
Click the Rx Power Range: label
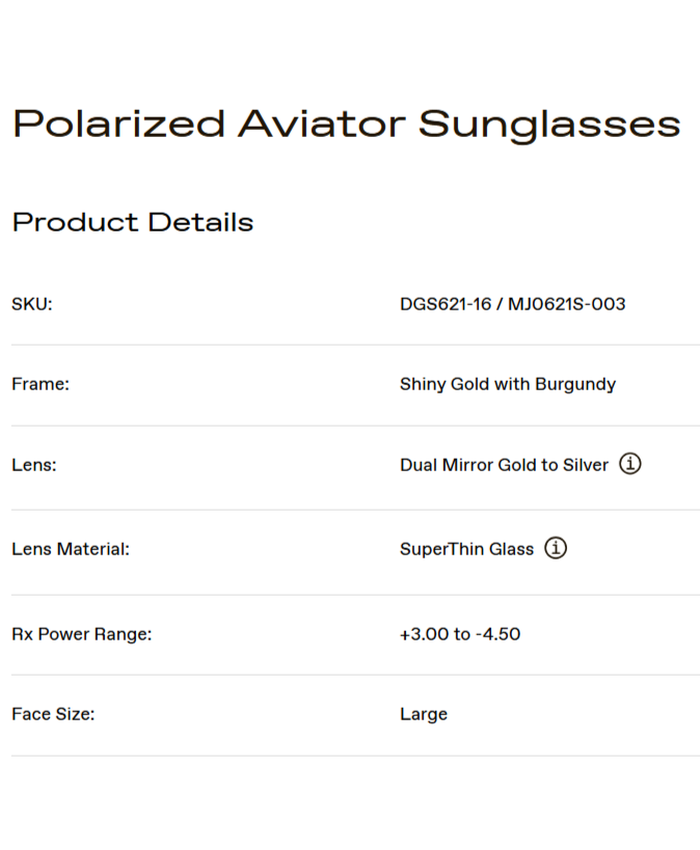tap(81, 634)
